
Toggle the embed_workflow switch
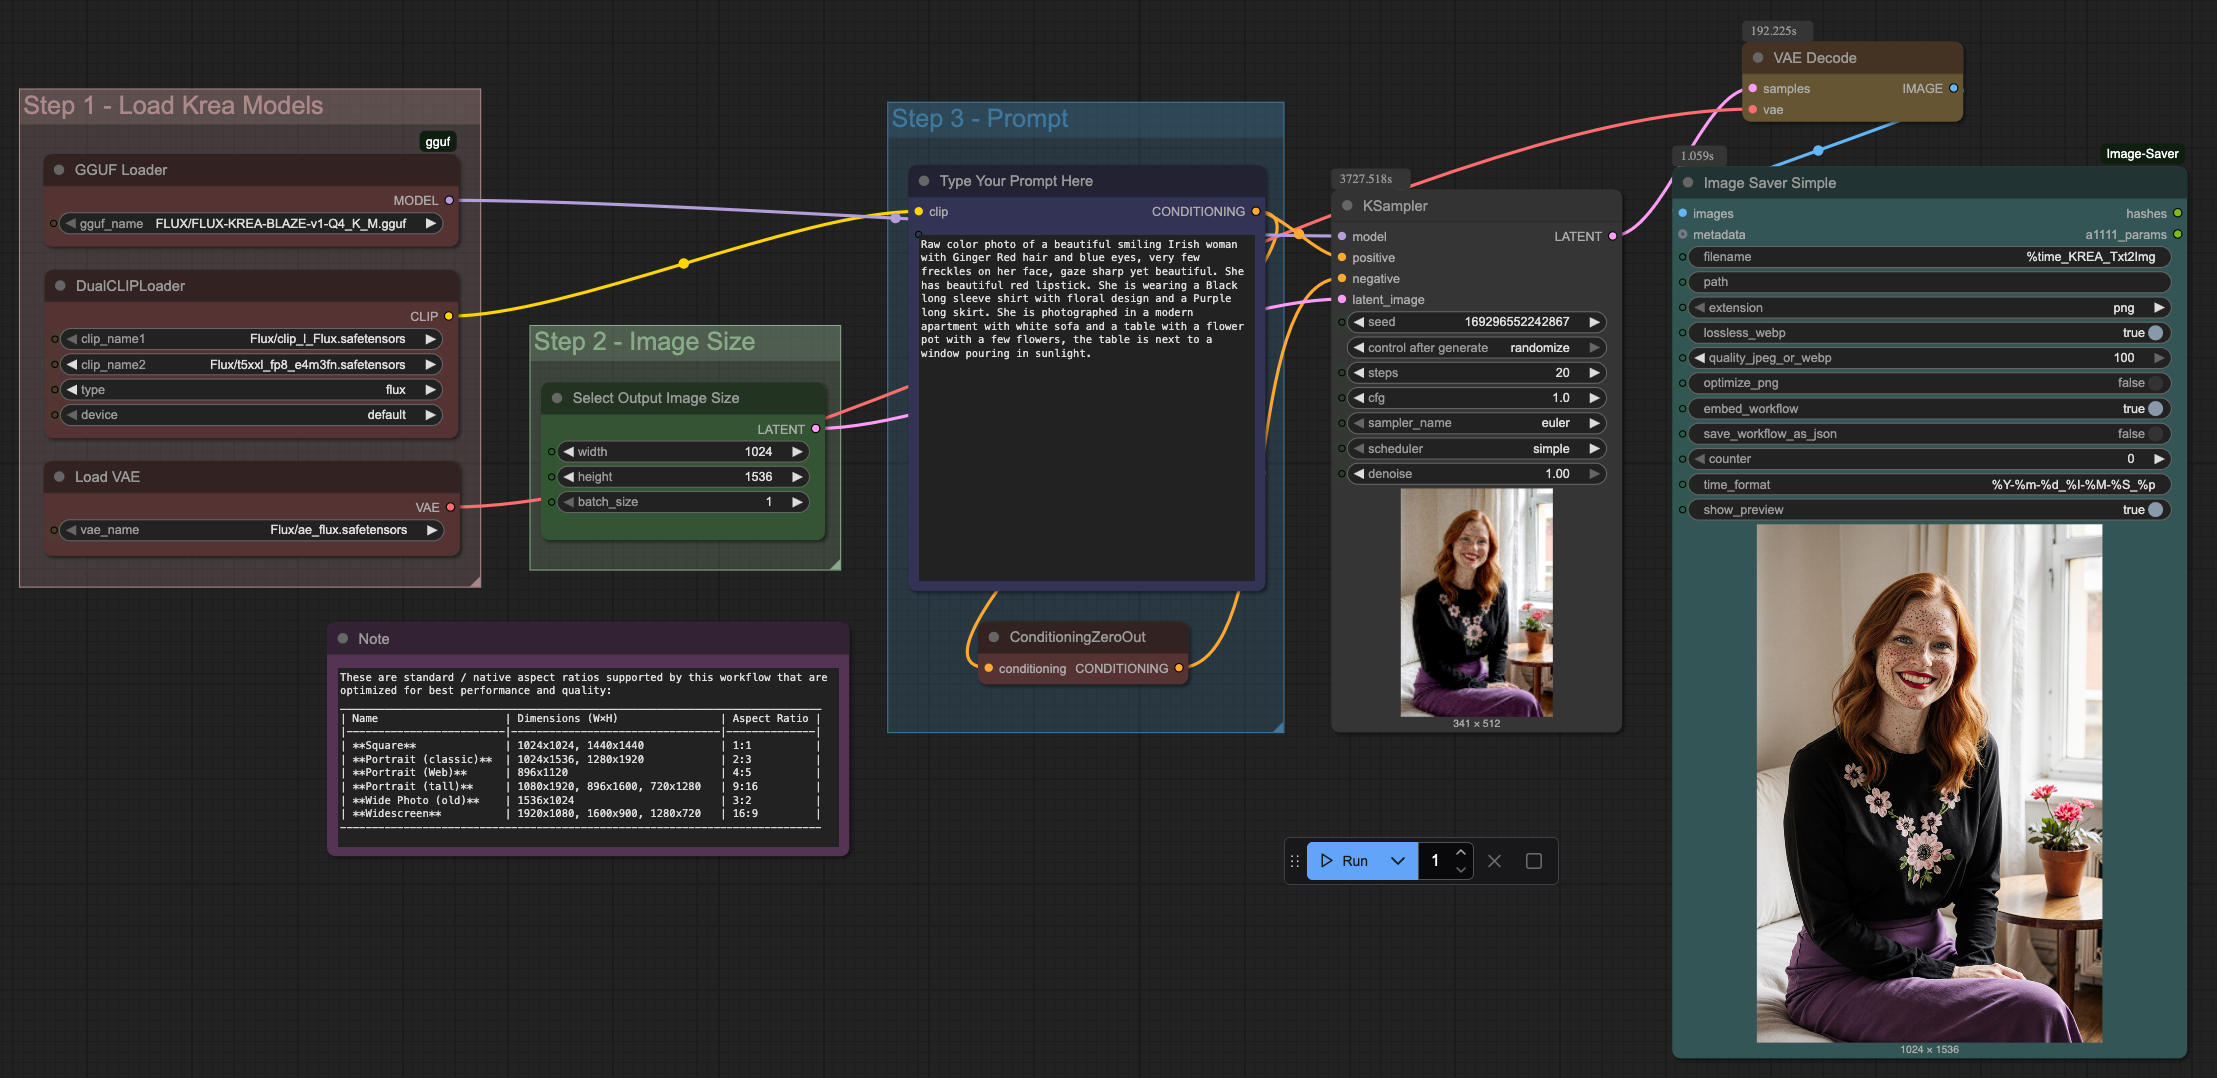point(2155,409)
